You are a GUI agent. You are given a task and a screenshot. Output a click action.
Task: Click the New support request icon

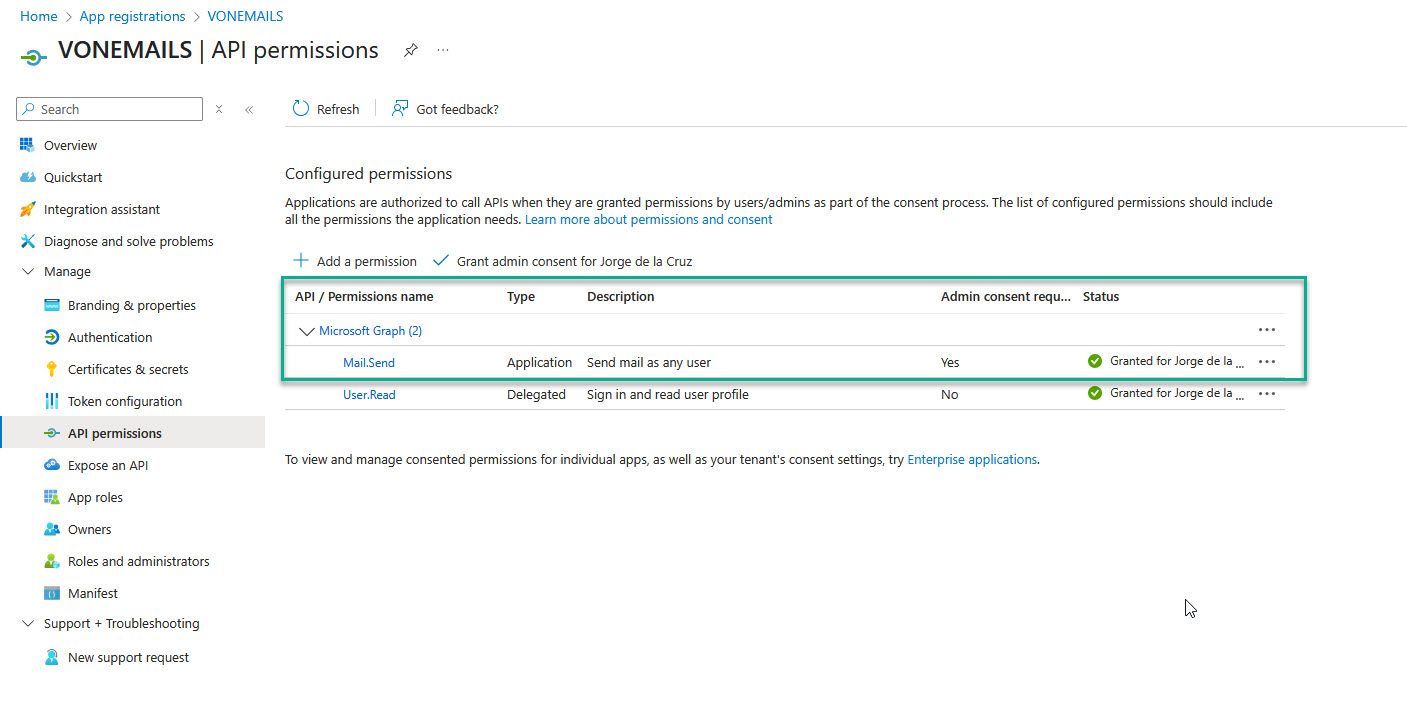coord(52,657)
